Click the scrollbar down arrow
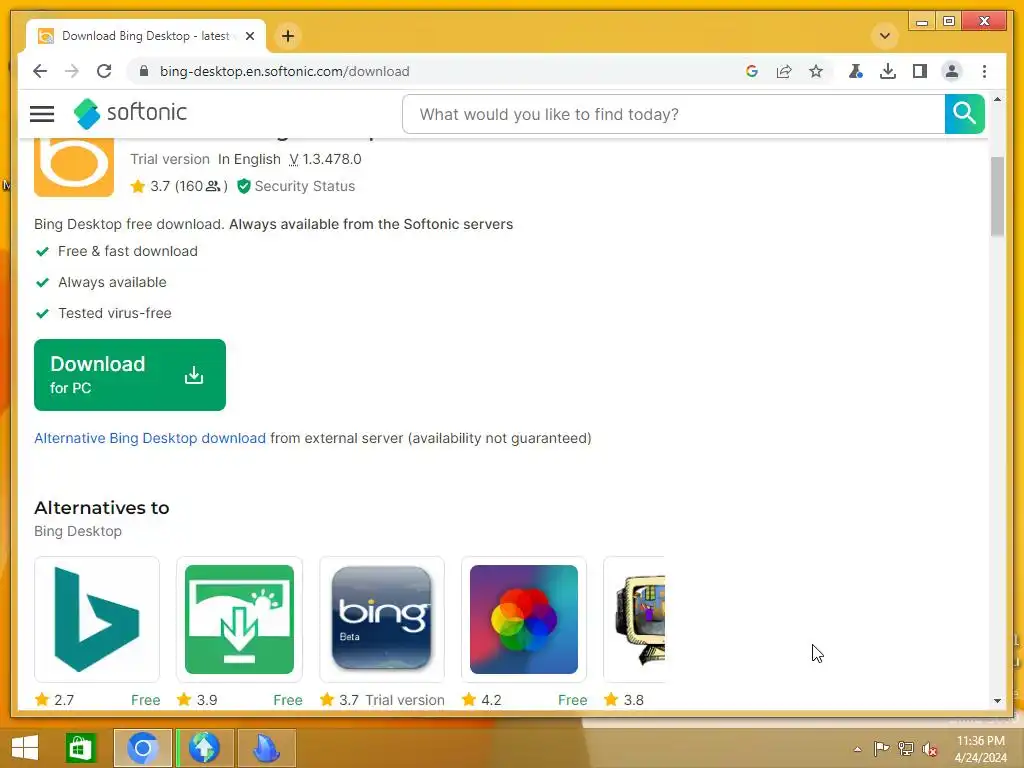The image size is (1024, 768). click(997, 701)
